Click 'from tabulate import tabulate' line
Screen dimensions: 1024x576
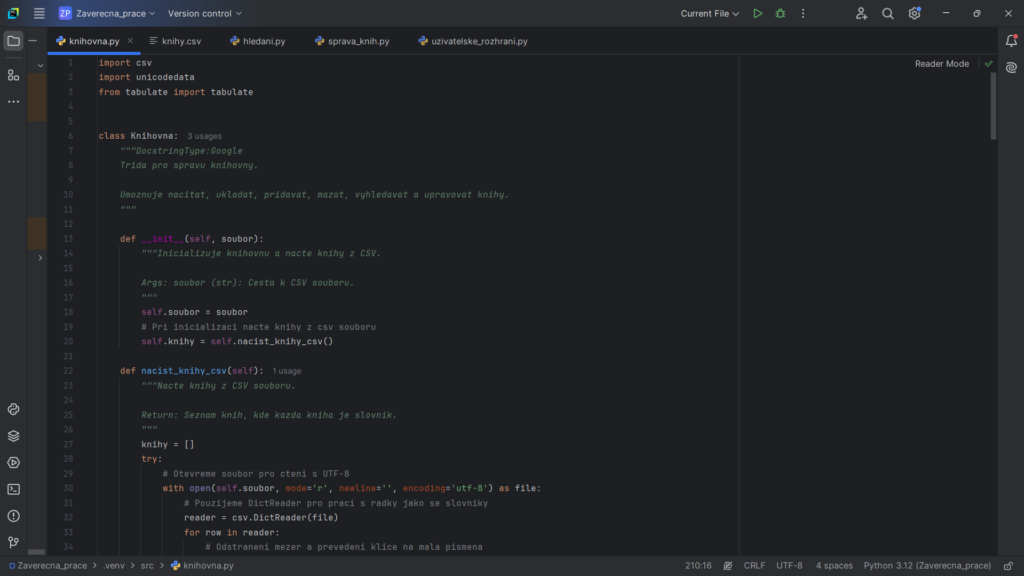click(176, 92)
